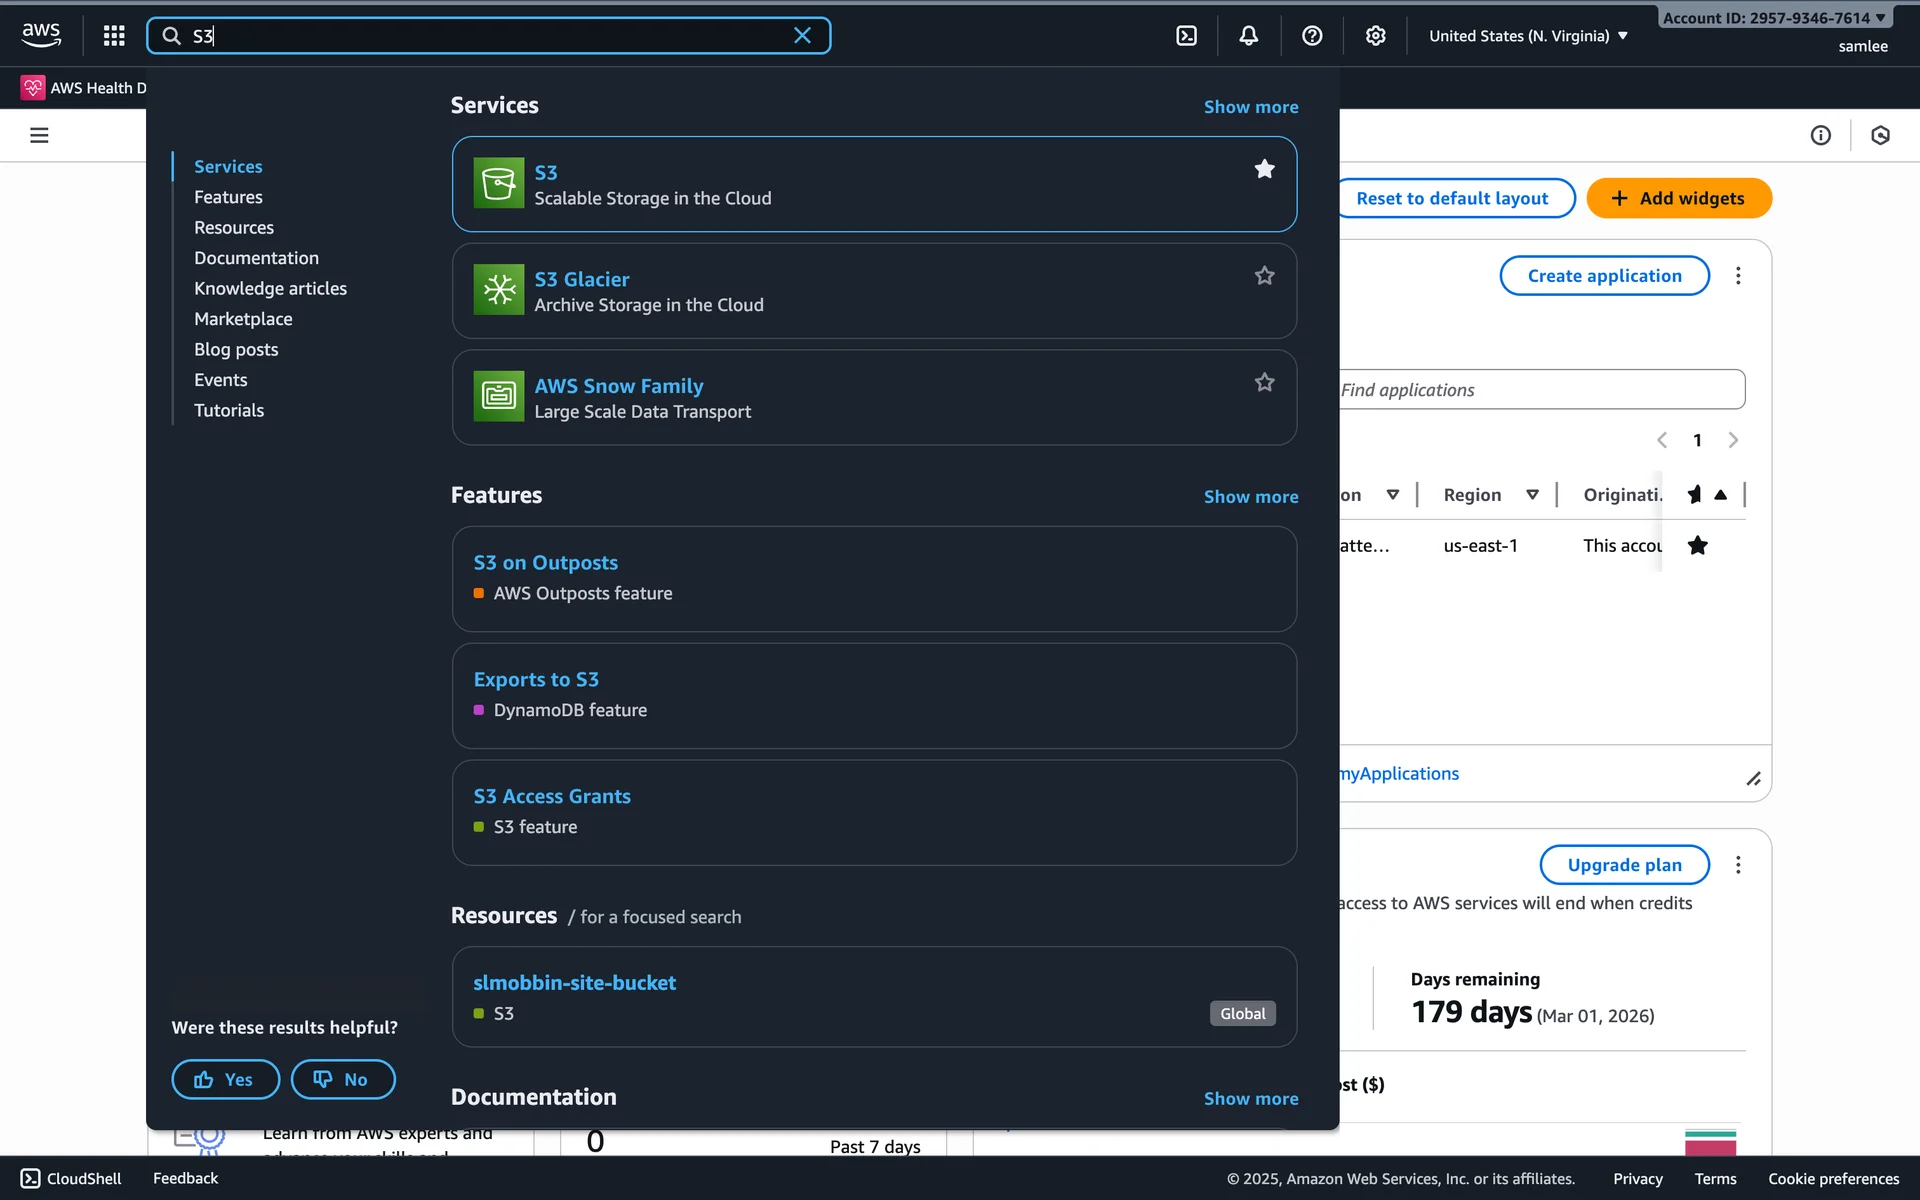
Task: Favorite AWS Snow Family with star
Action: (x=1264, y=382)
